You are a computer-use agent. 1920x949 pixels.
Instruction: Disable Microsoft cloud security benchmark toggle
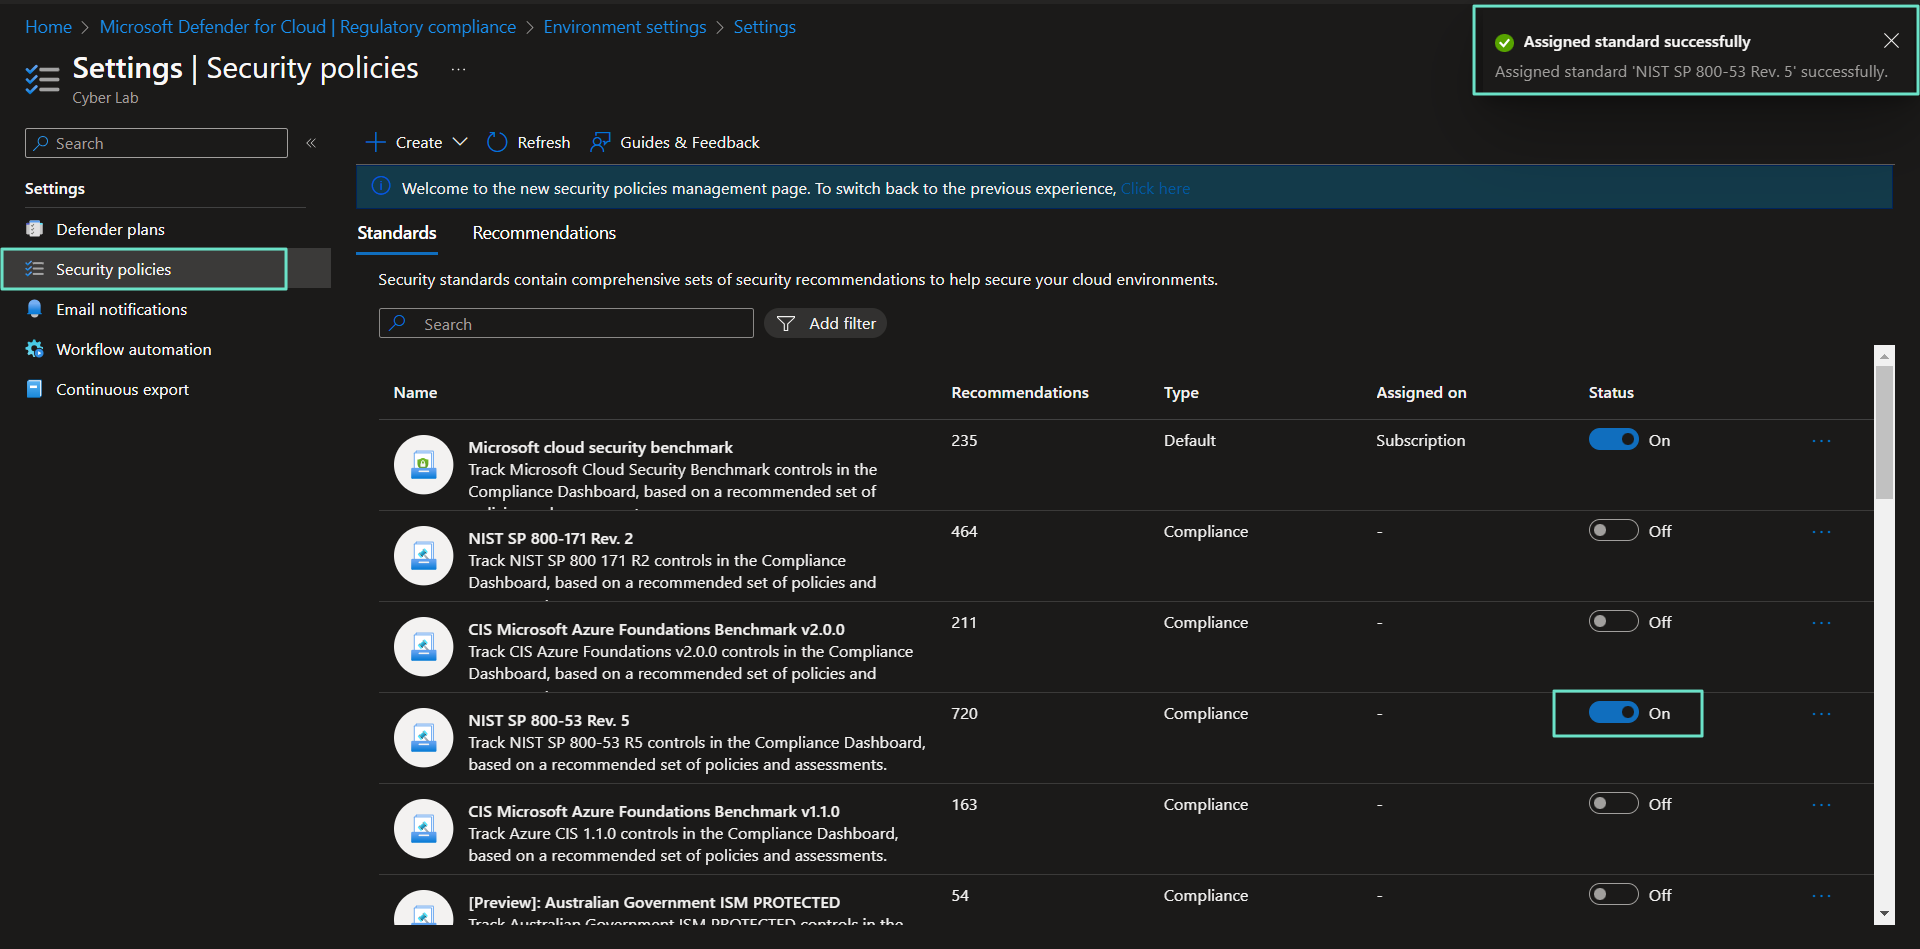[x=1613, y=439]
